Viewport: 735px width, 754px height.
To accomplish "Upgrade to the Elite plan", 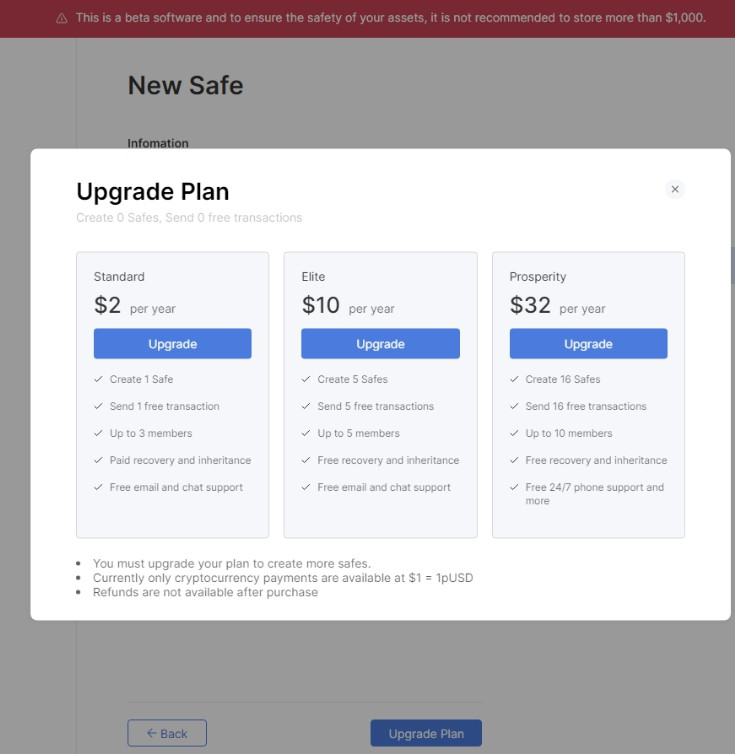I will (x=380, y=344).
